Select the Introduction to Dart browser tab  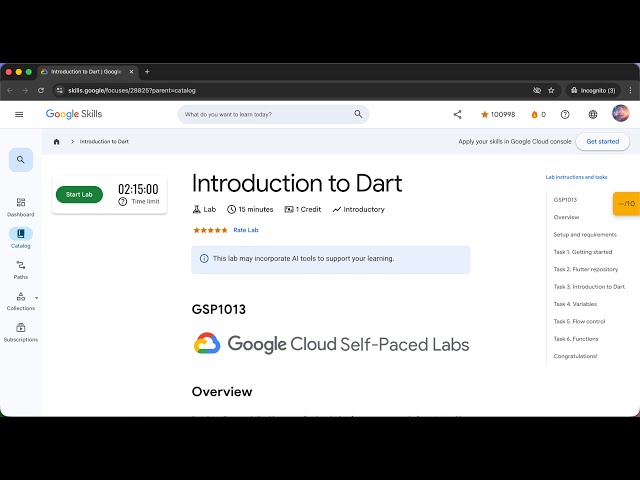pos(86,72)
